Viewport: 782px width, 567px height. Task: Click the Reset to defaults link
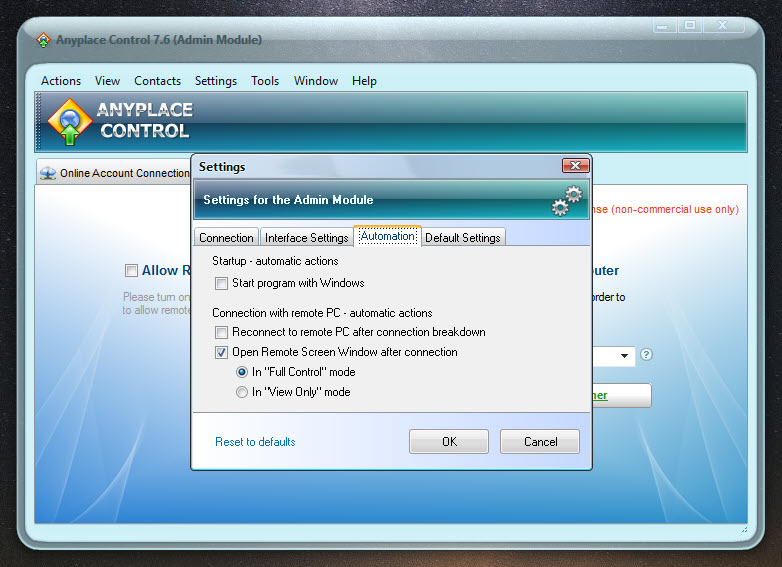coord(255,442)
